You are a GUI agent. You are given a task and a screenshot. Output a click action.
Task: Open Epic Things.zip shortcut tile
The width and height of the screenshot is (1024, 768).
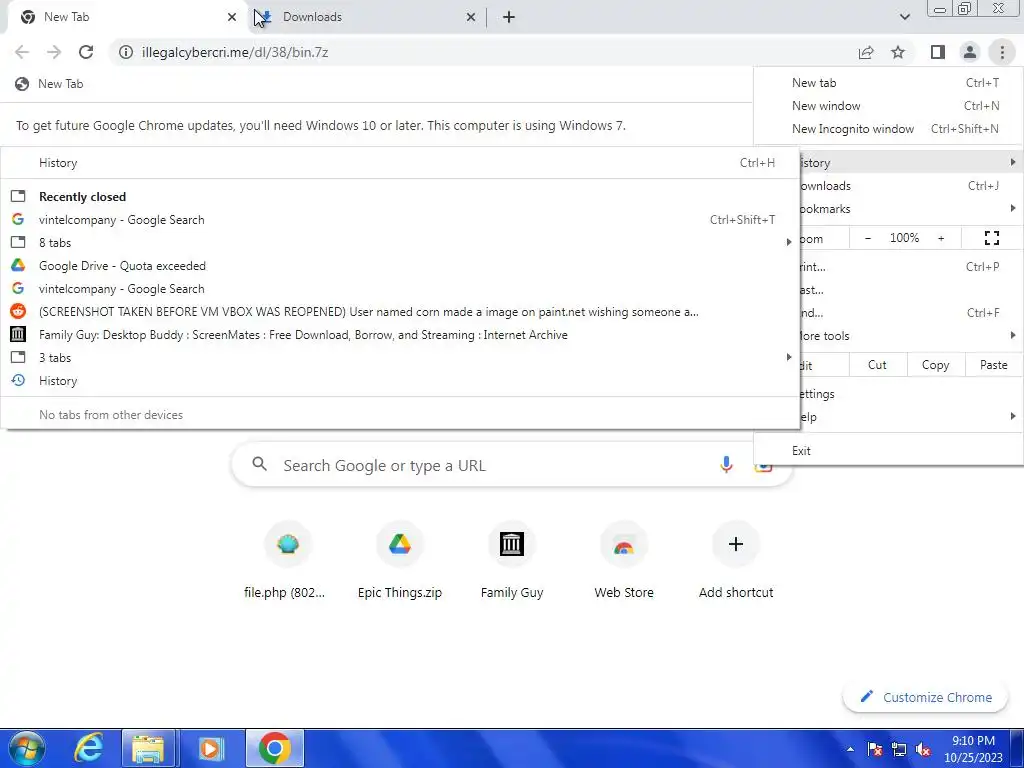coord(400,561)
